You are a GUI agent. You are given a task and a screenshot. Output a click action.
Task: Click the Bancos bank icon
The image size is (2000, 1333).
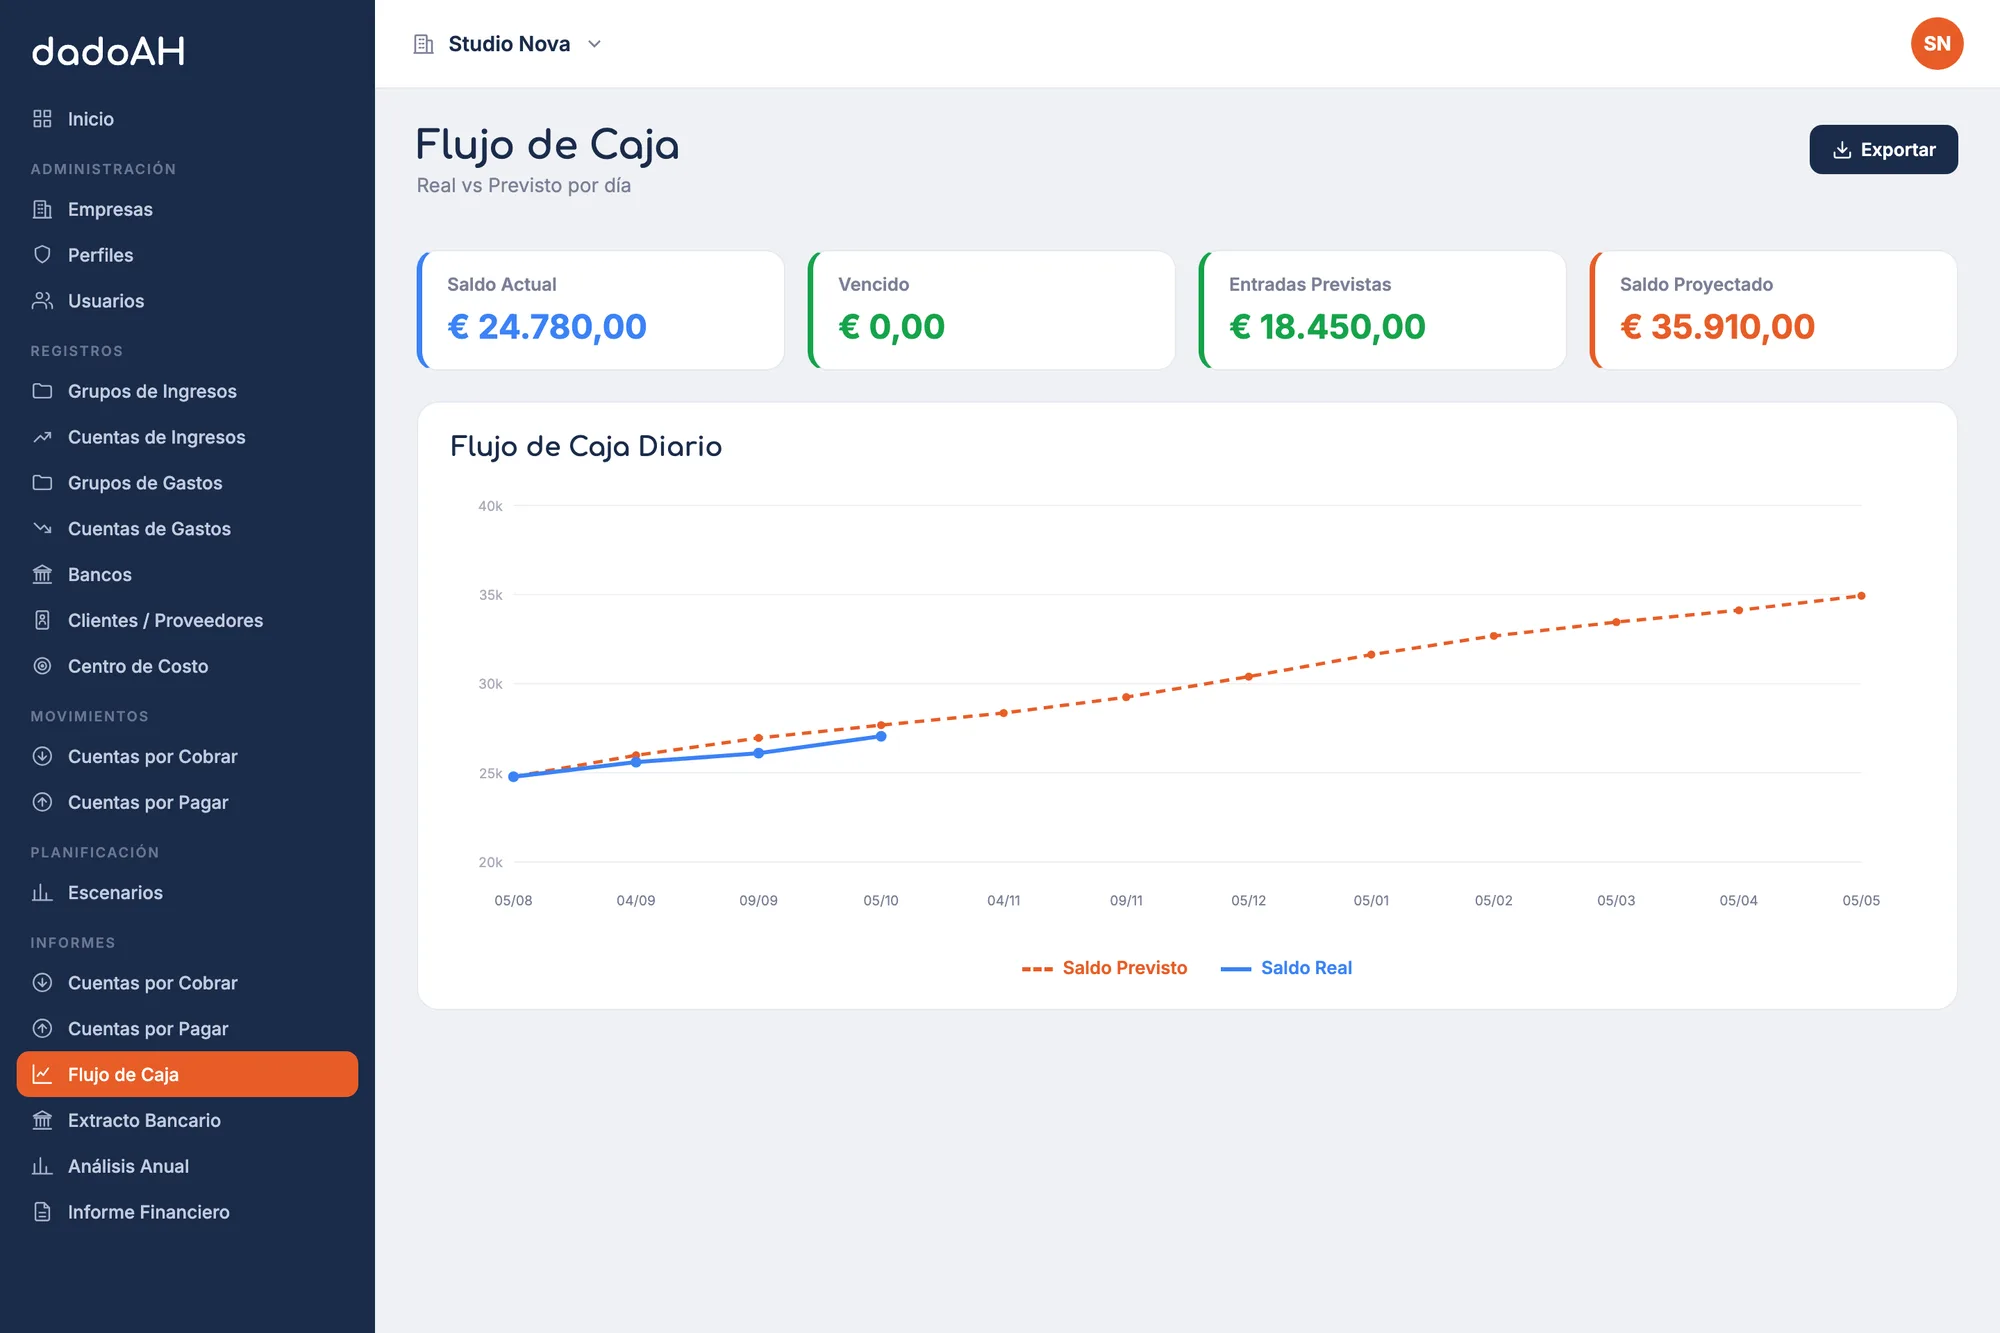pyautogui.click(x=42, y=575)
